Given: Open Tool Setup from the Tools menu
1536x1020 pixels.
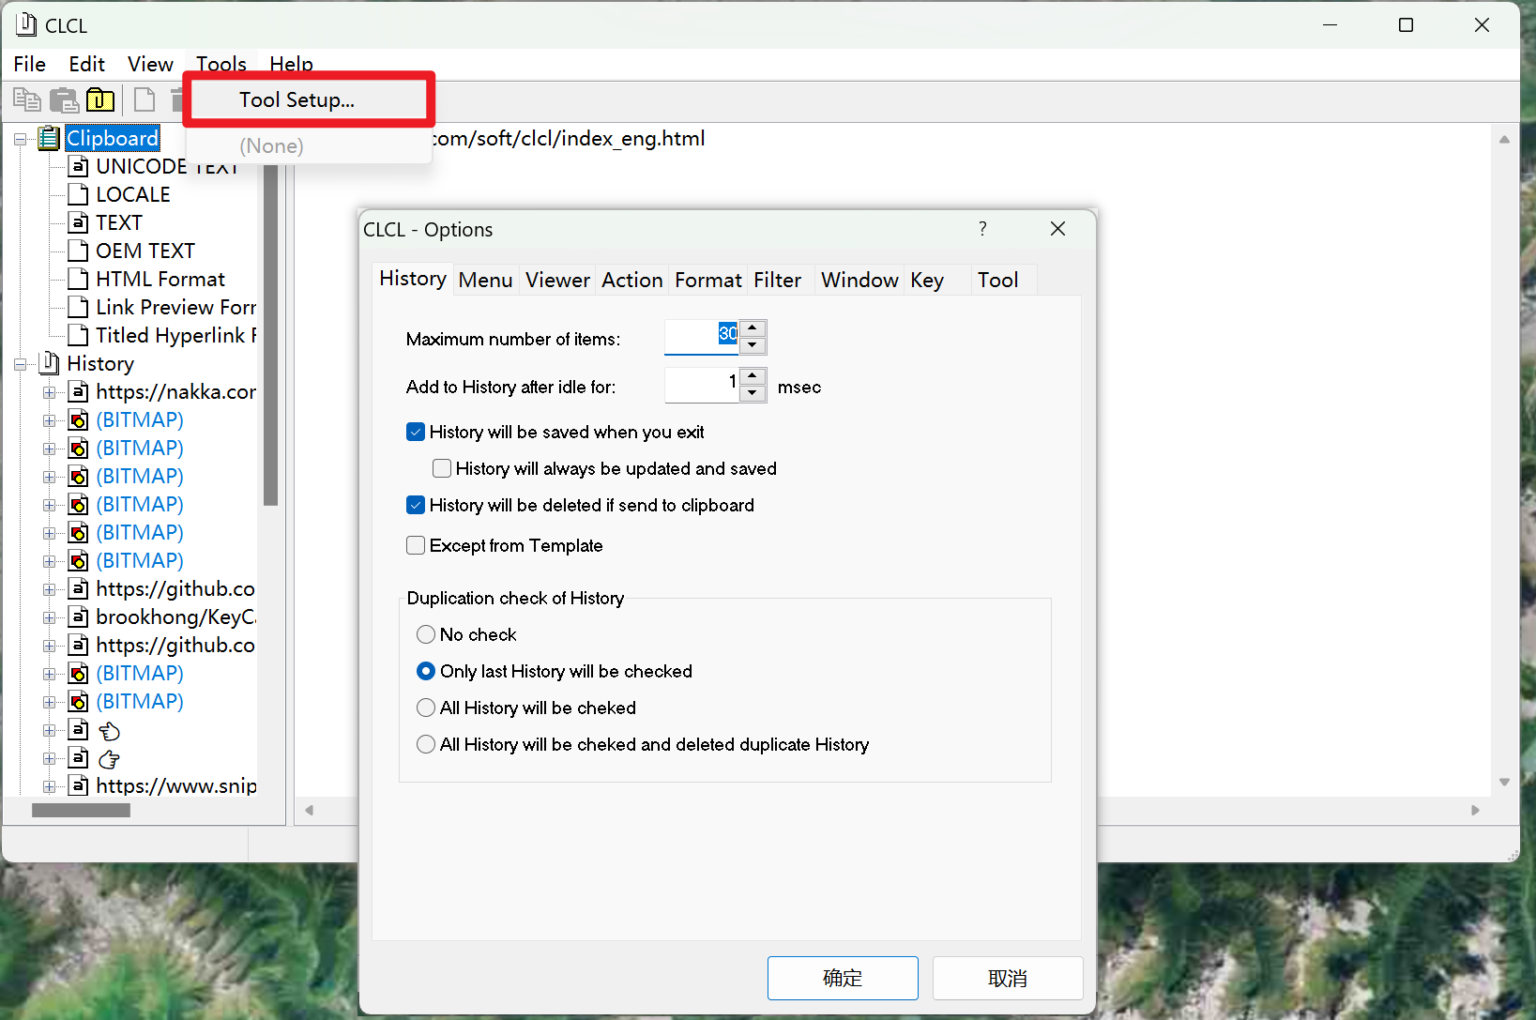Looking at the screenshot, I should pyautogui.click(x=297, y=100).
